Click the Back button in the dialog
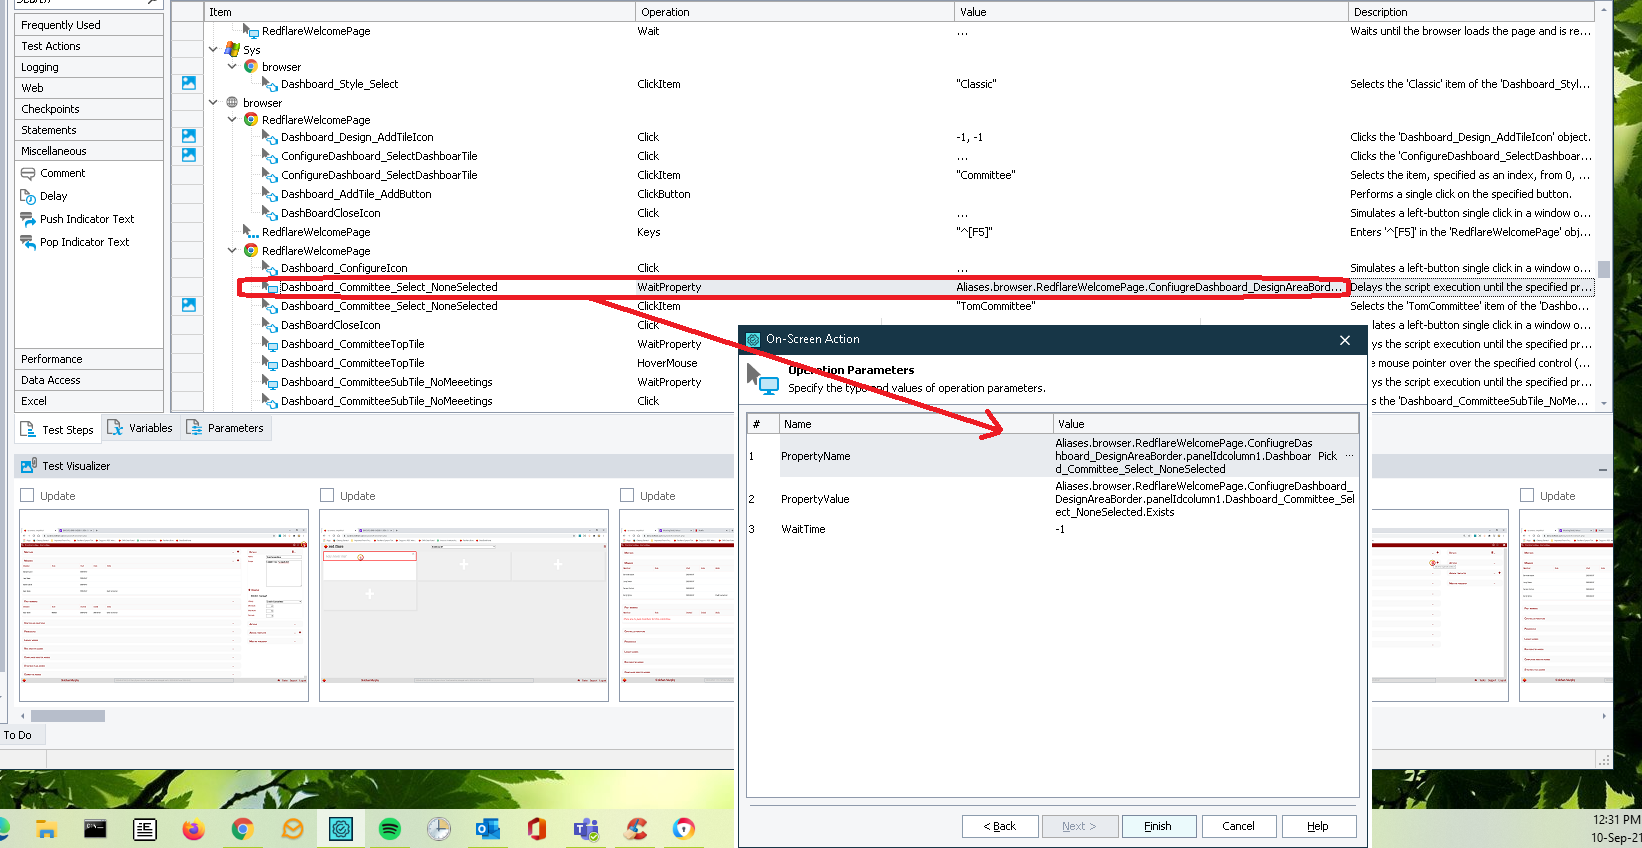The image size is (1642, 848). (x=999, y=826)
